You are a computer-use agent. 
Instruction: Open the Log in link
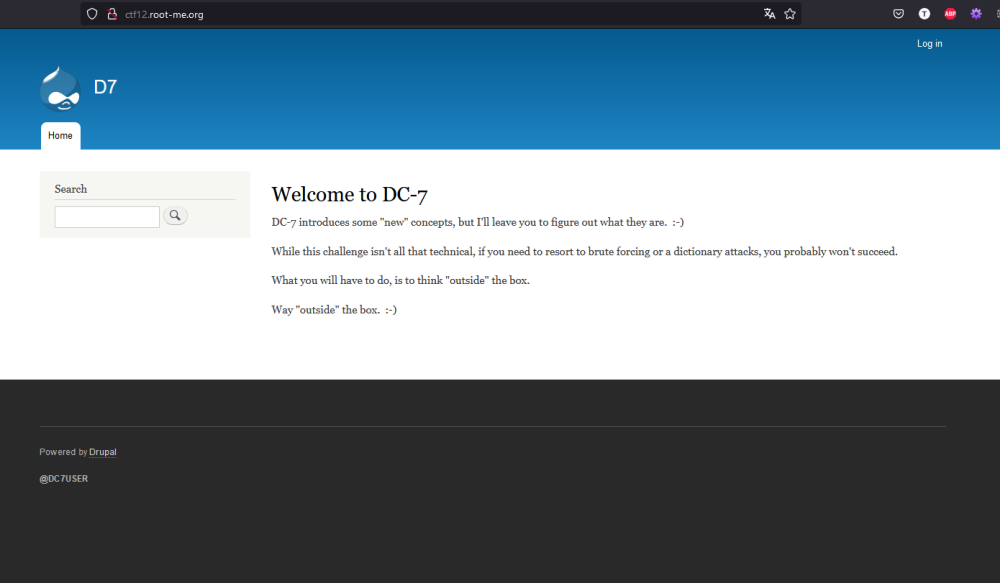coord(929,44)
